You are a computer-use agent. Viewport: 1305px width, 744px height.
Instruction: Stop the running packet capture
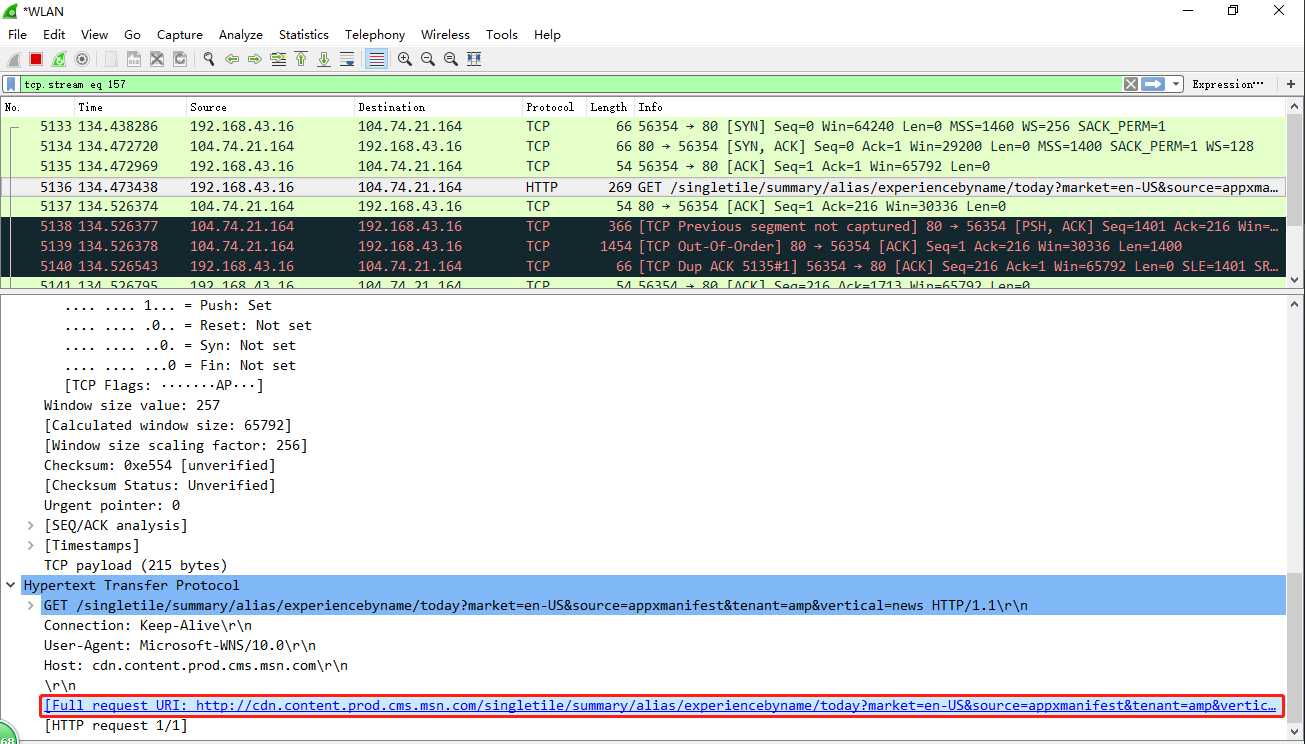[x=36, y=59]
